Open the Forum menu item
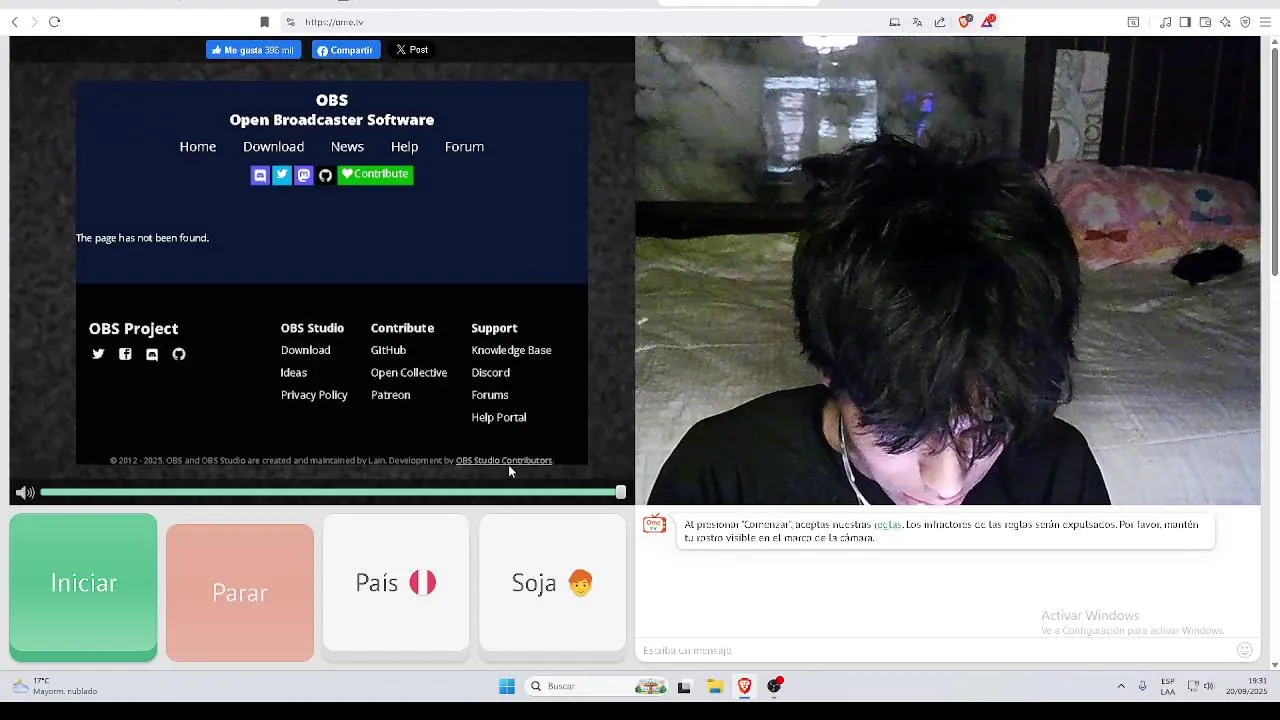The width and height of the screenshot is (1280, 720). pyautogui.click(x=464, y=146)
